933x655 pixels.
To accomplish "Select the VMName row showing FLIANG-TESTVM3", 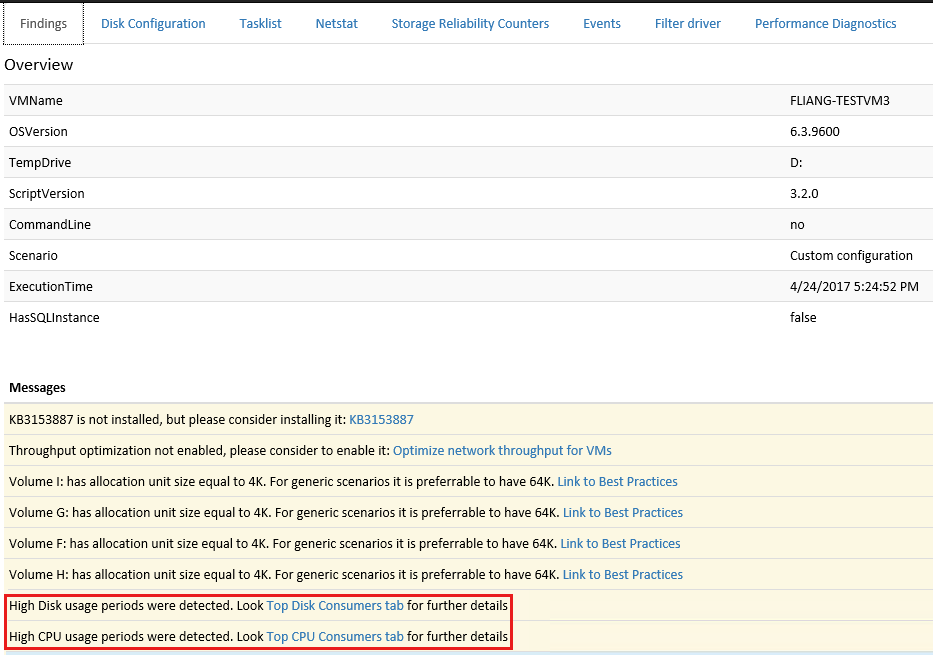I will coord(466,100).
